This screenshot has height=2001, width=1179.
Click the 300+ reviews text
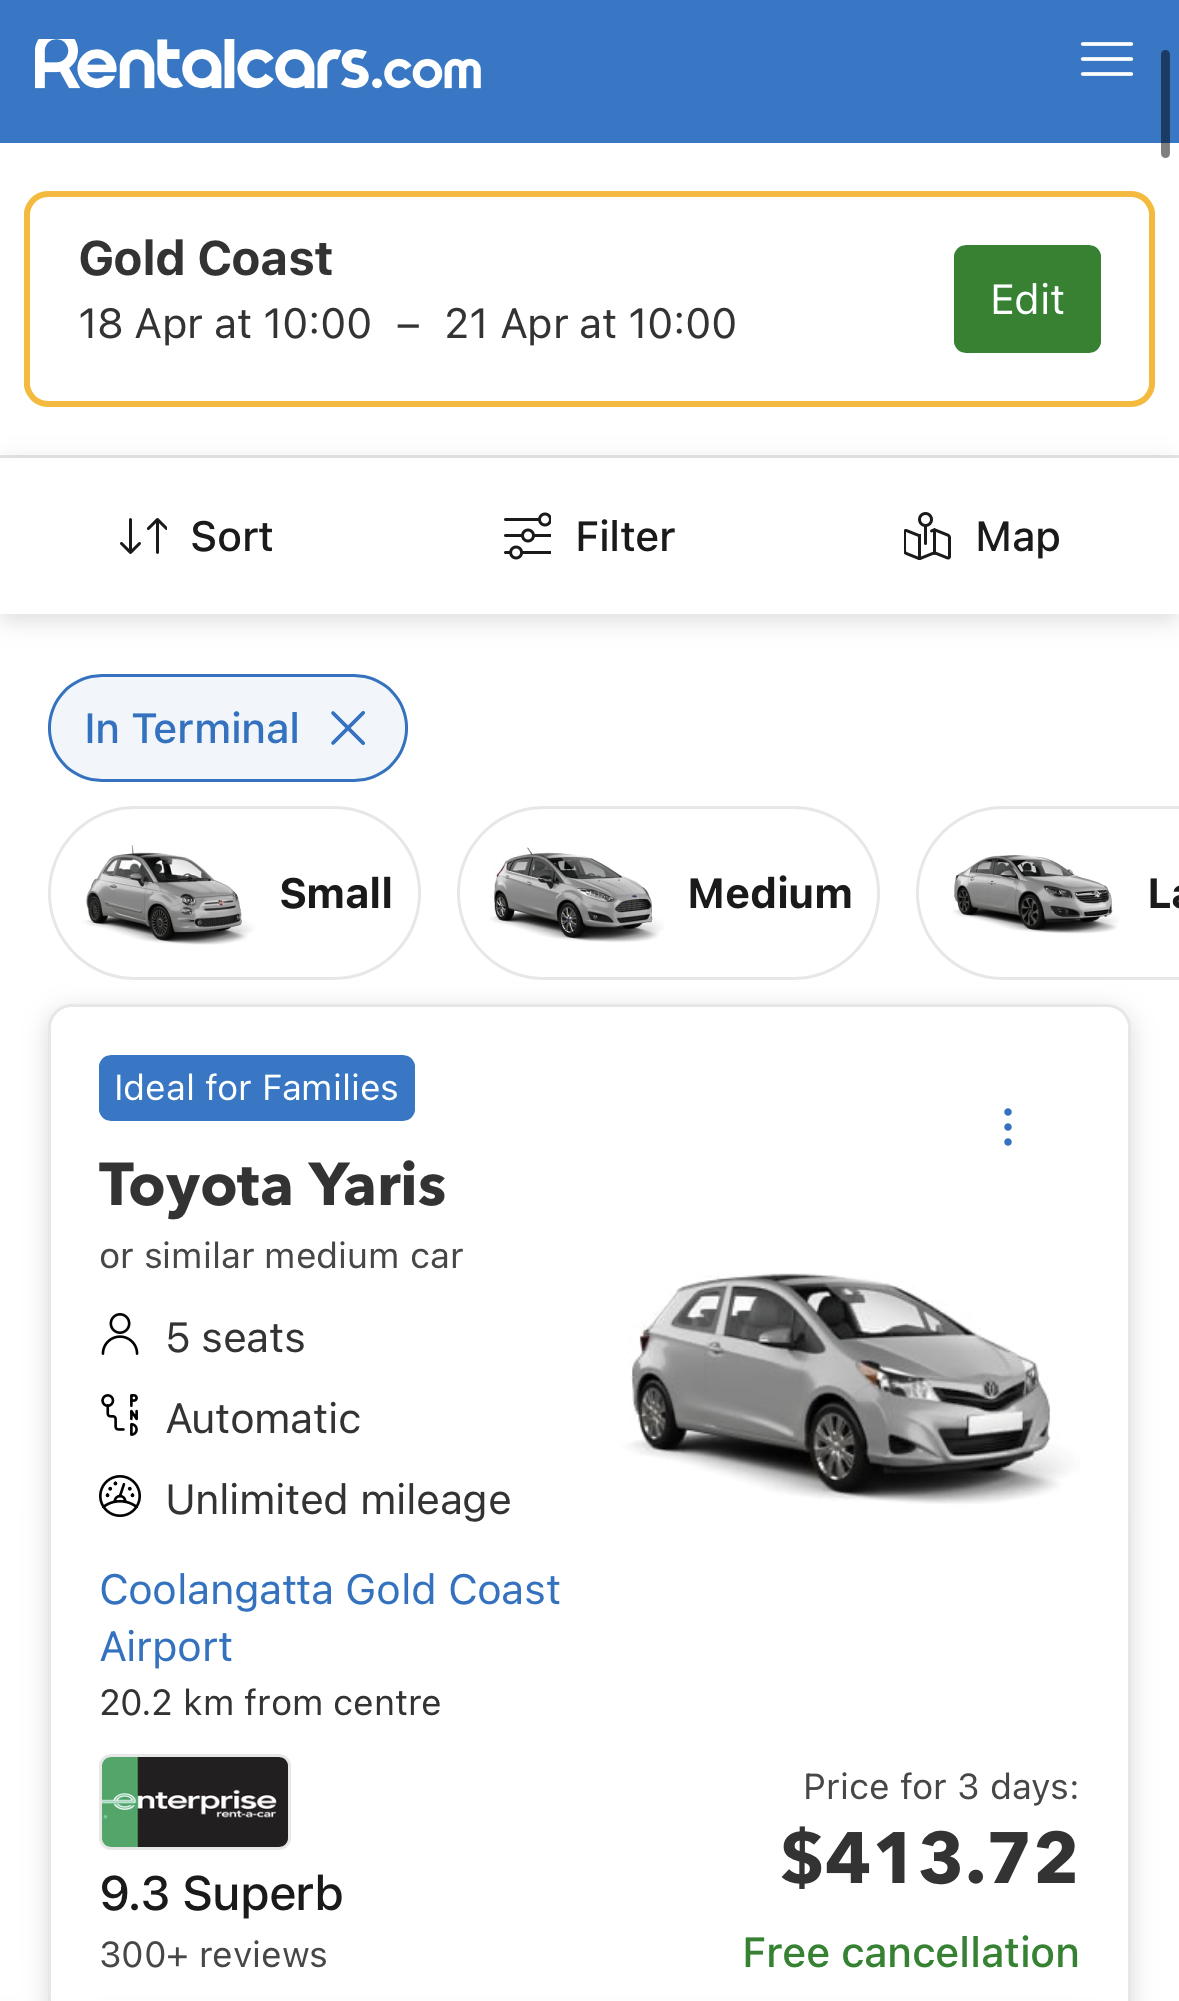pyautogui.click(x=214, y=1955)
